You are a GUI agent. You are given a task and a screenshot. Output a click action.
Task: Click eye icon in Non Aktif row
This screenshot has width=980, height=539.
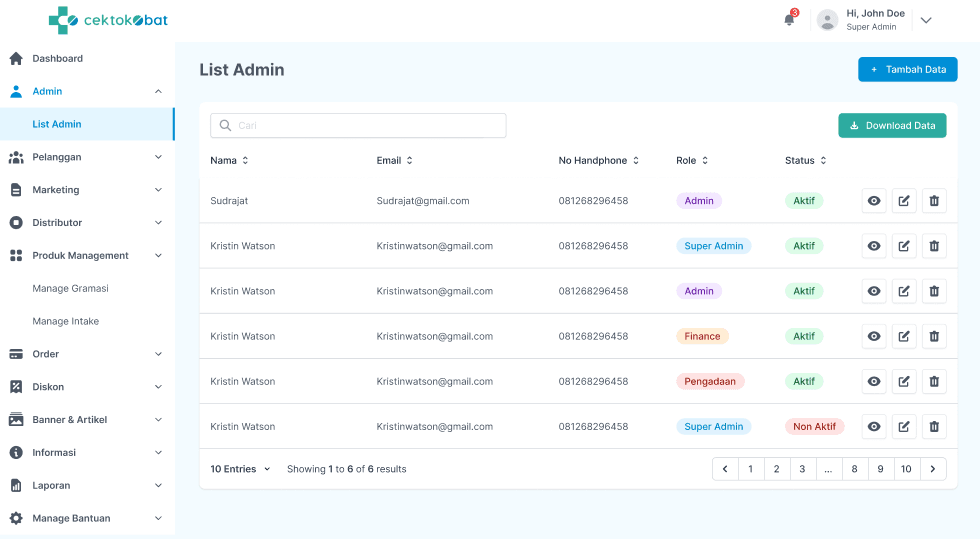coord(874,427)
